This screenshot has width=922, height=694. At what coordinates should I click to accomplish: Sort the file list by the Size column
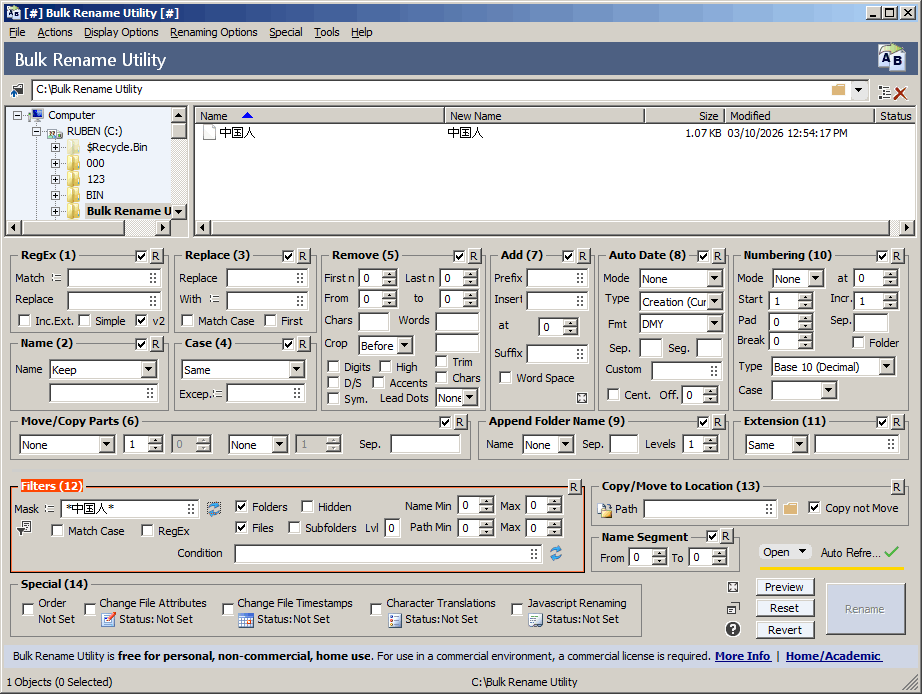tap(684, 116)
